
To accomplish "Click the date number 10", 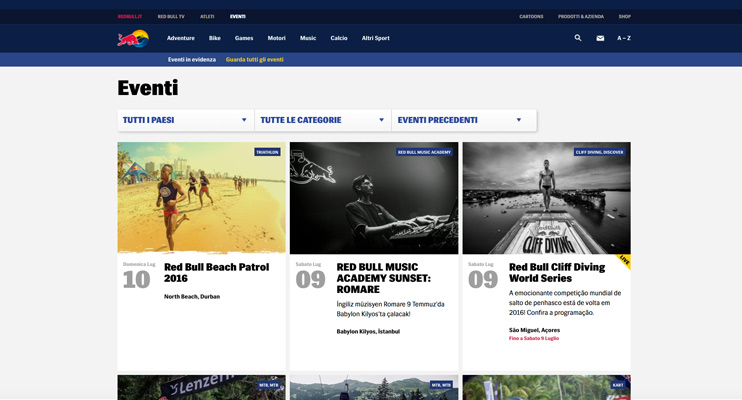I will click(x=136, y=280).
